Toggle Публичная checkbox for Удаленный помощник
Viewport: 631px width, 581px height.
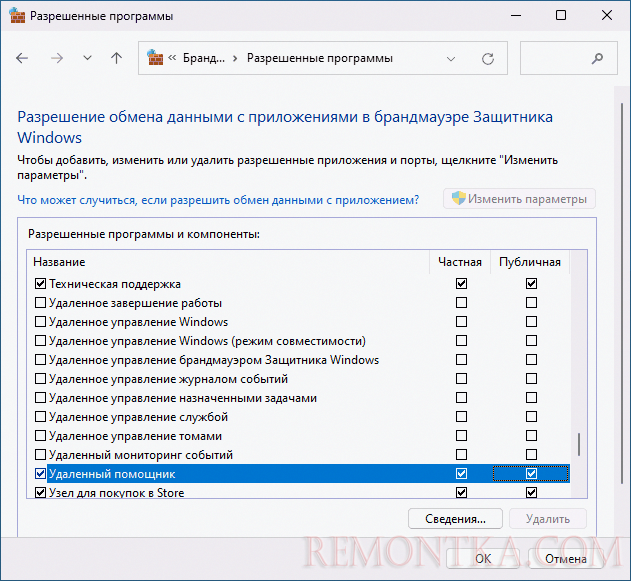tap(531, 474)
